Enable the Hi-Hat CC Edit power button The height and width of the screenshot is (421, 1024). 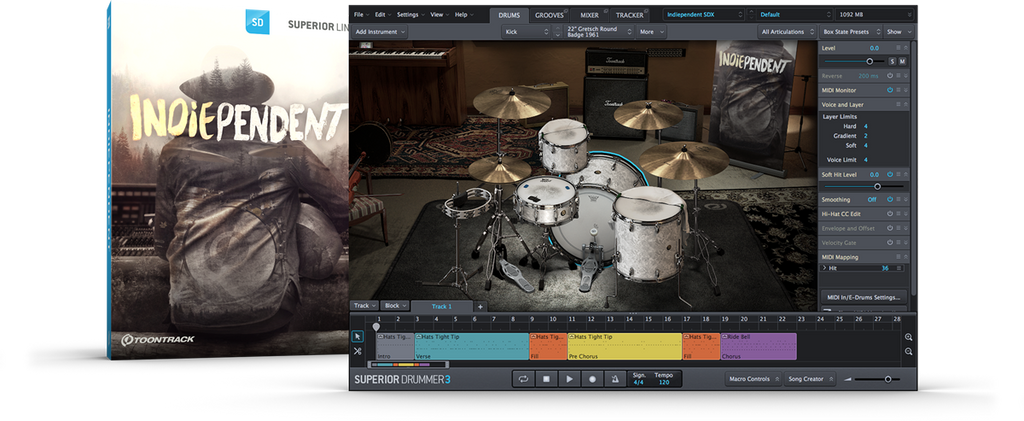889,213
